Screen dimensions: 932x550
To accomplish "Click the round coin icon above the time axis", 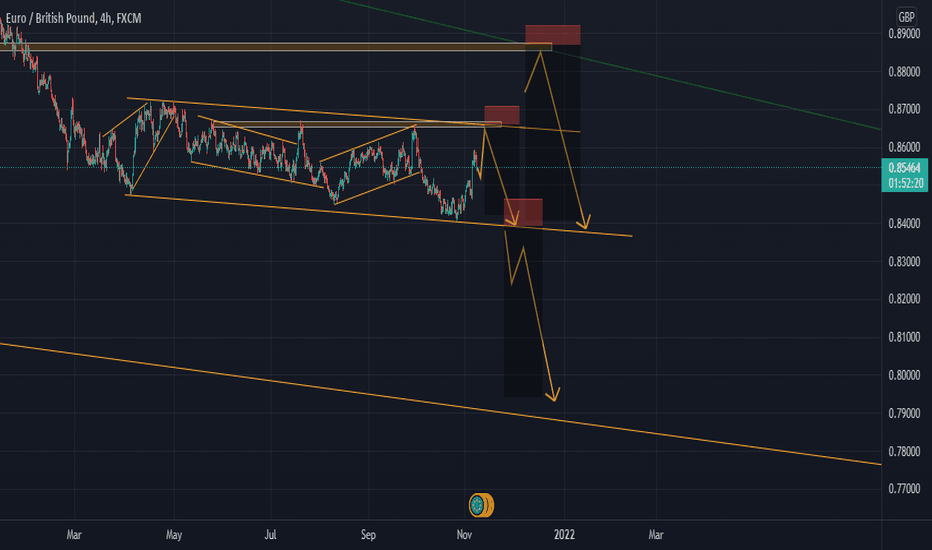I will 481,505.
